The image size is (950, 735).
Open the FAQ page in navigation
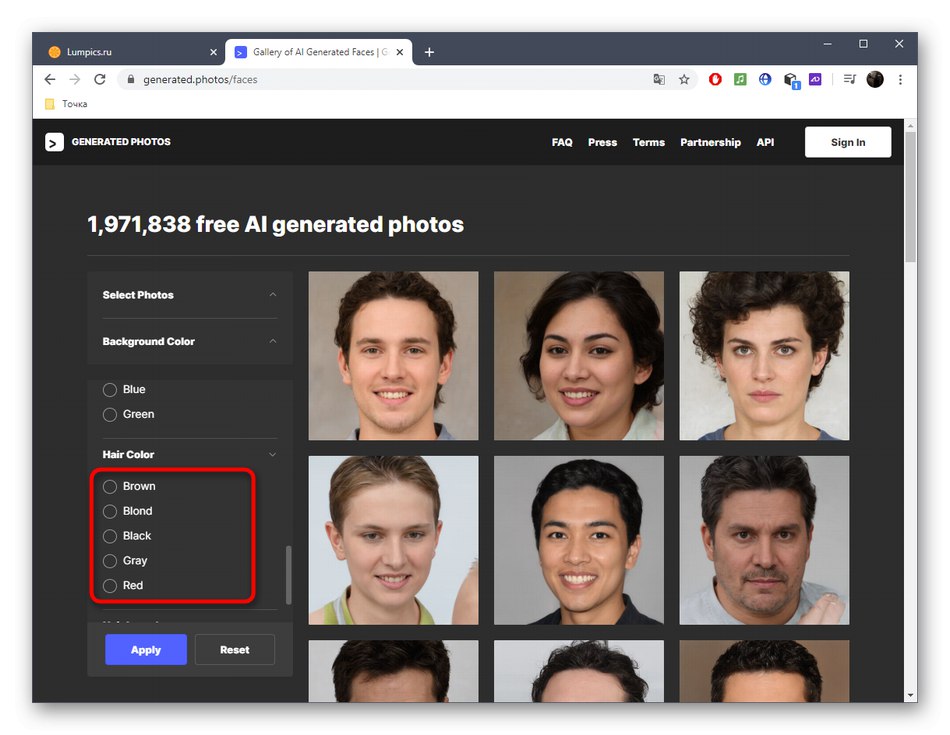(x=562, y=142)
